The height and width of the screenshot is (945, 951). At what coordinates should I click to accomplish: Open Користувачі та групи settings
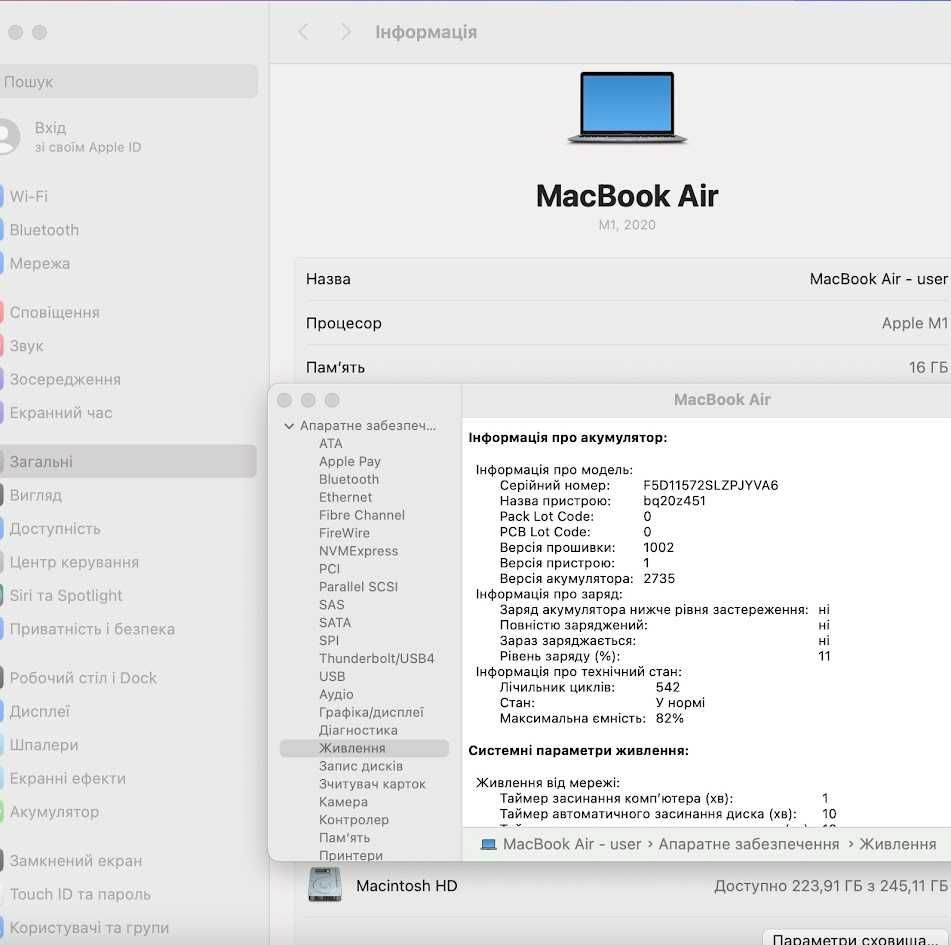(x=89, y=927)
